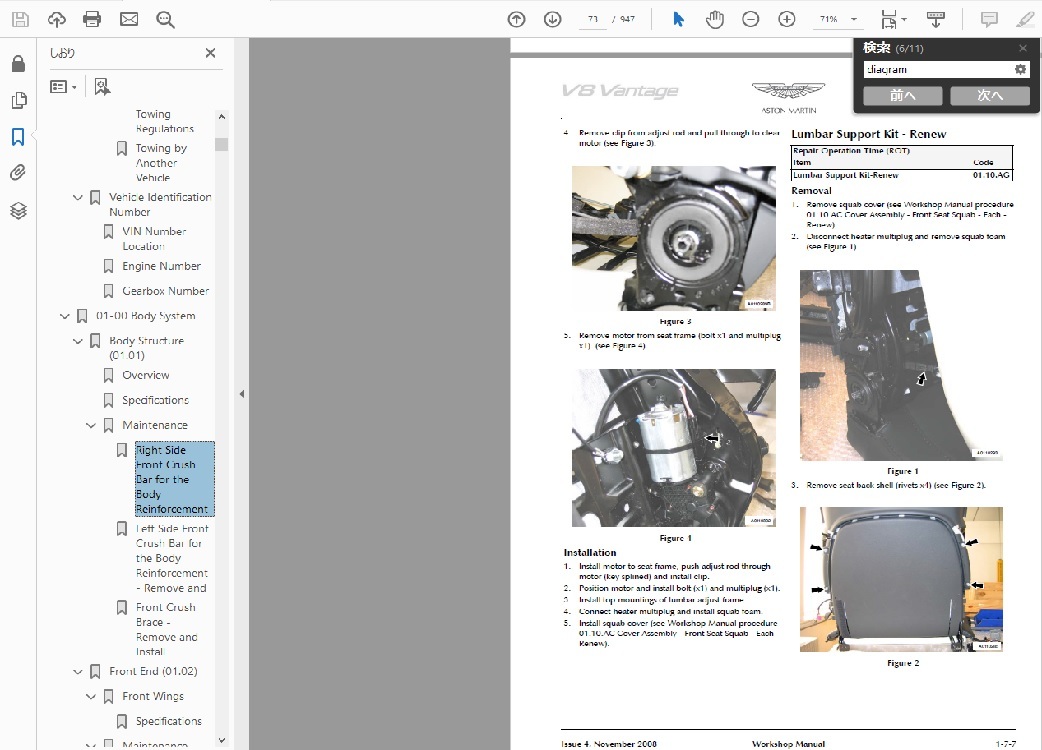The height and width of the screenshot is (750, 1042).
Task: Show page thumbnails panel
Action: (19, 100)
